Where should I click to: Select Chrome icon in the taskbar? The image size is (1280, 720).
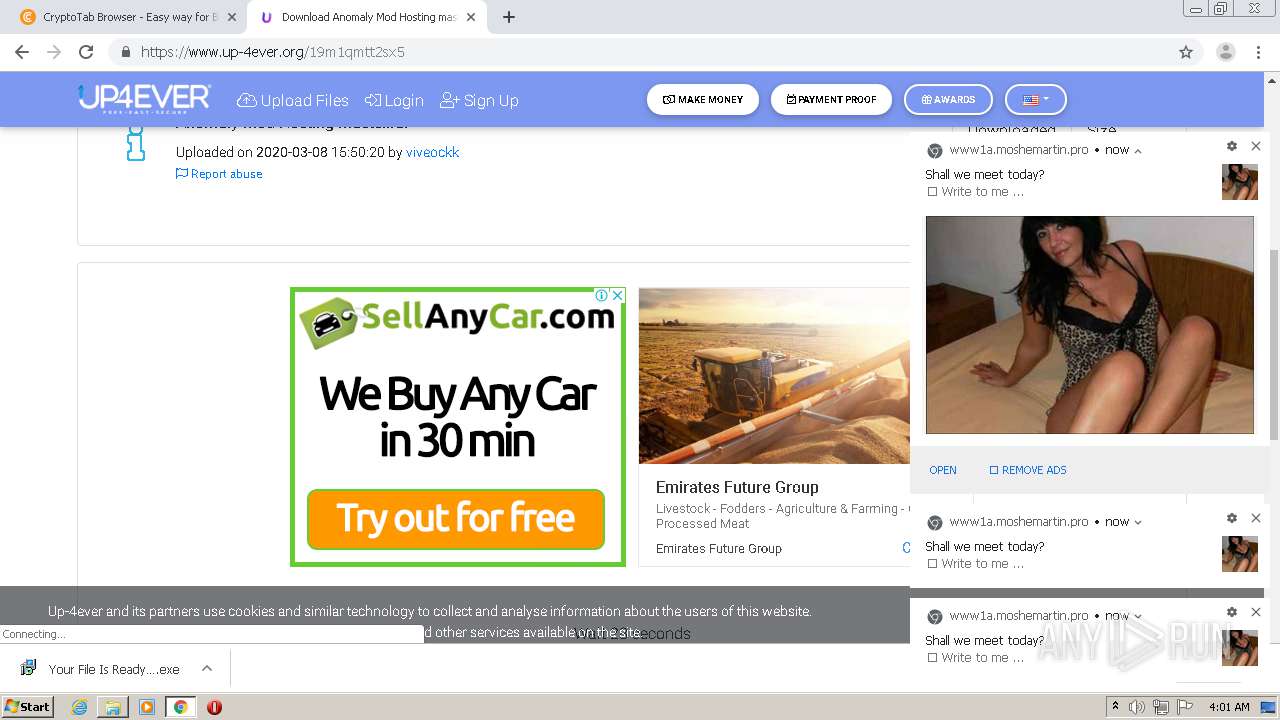pyautogui.click(x=181, y=707)
